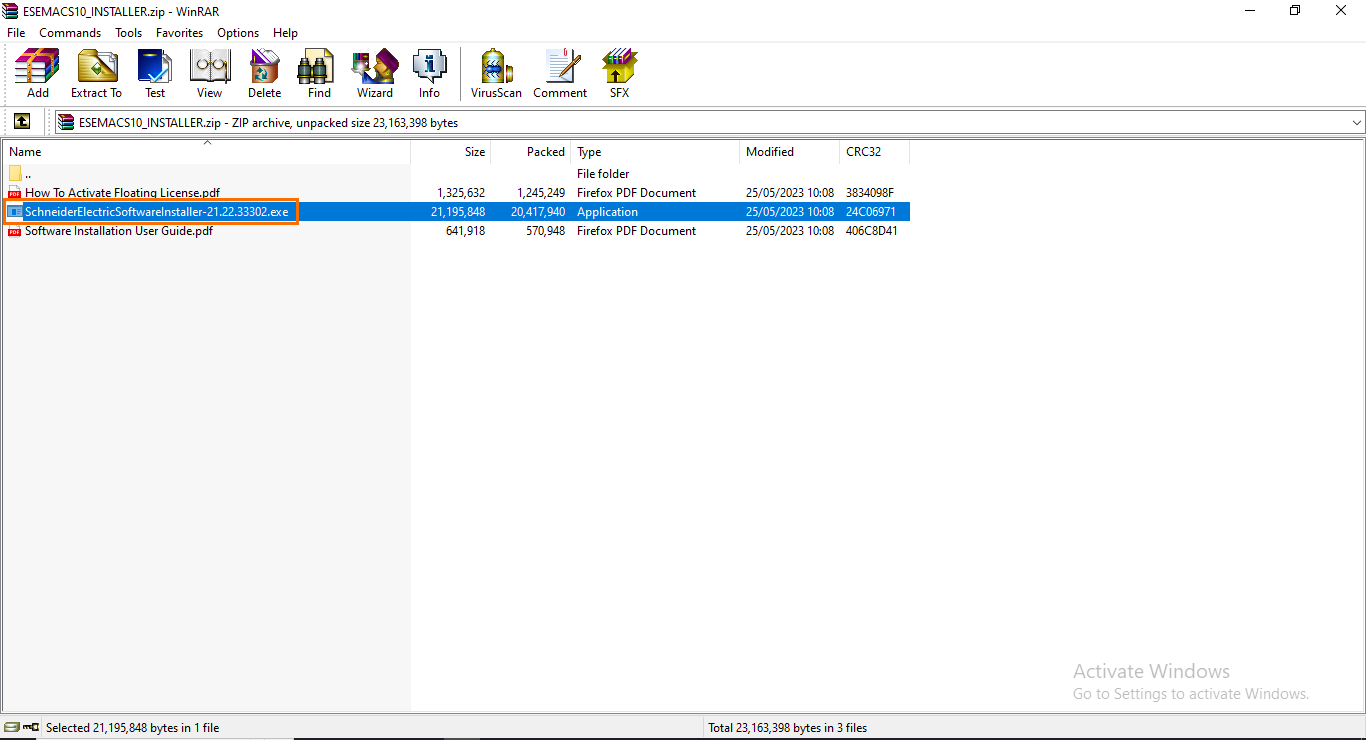Screen dimensions: 1366x740
Task: Go up one level with the arrow button
Action: click(x=21, y=122)
